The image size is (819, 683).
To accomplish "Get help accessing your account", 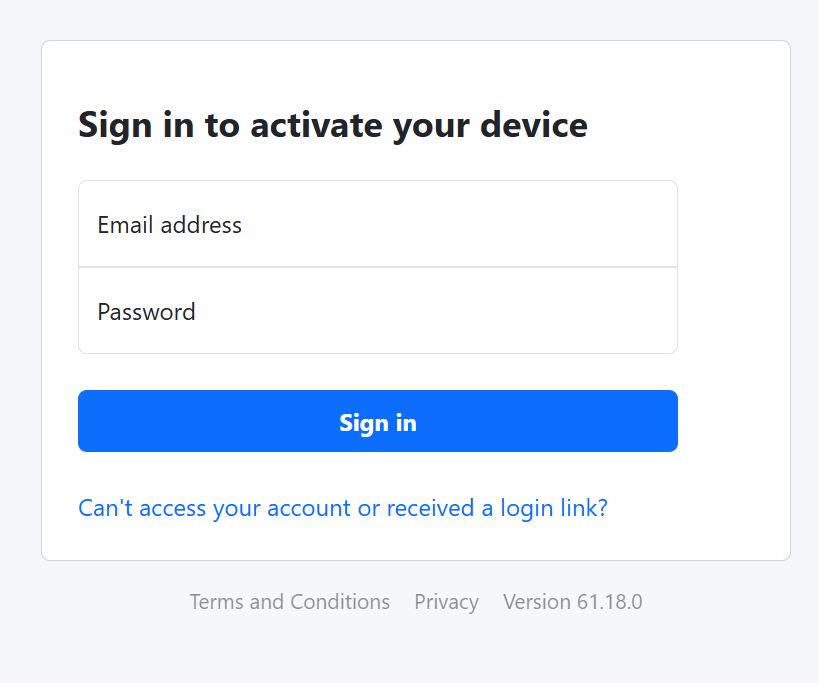I will 215,508.
